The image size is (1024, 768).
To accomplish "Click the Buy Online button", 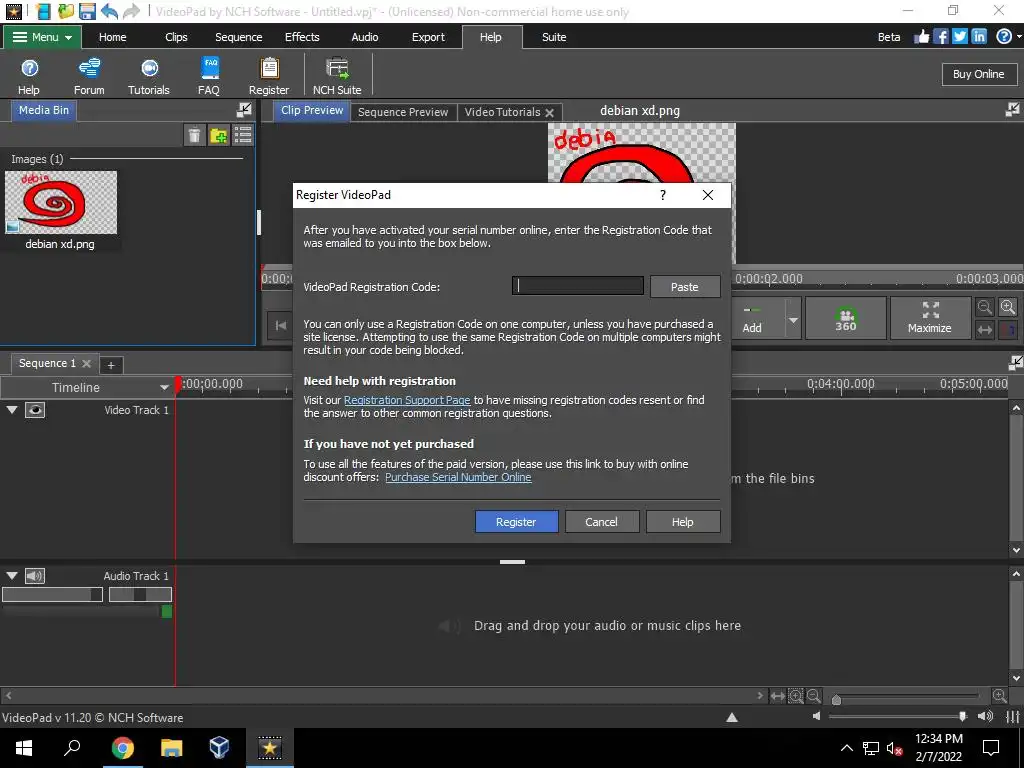I will (978, 74).
